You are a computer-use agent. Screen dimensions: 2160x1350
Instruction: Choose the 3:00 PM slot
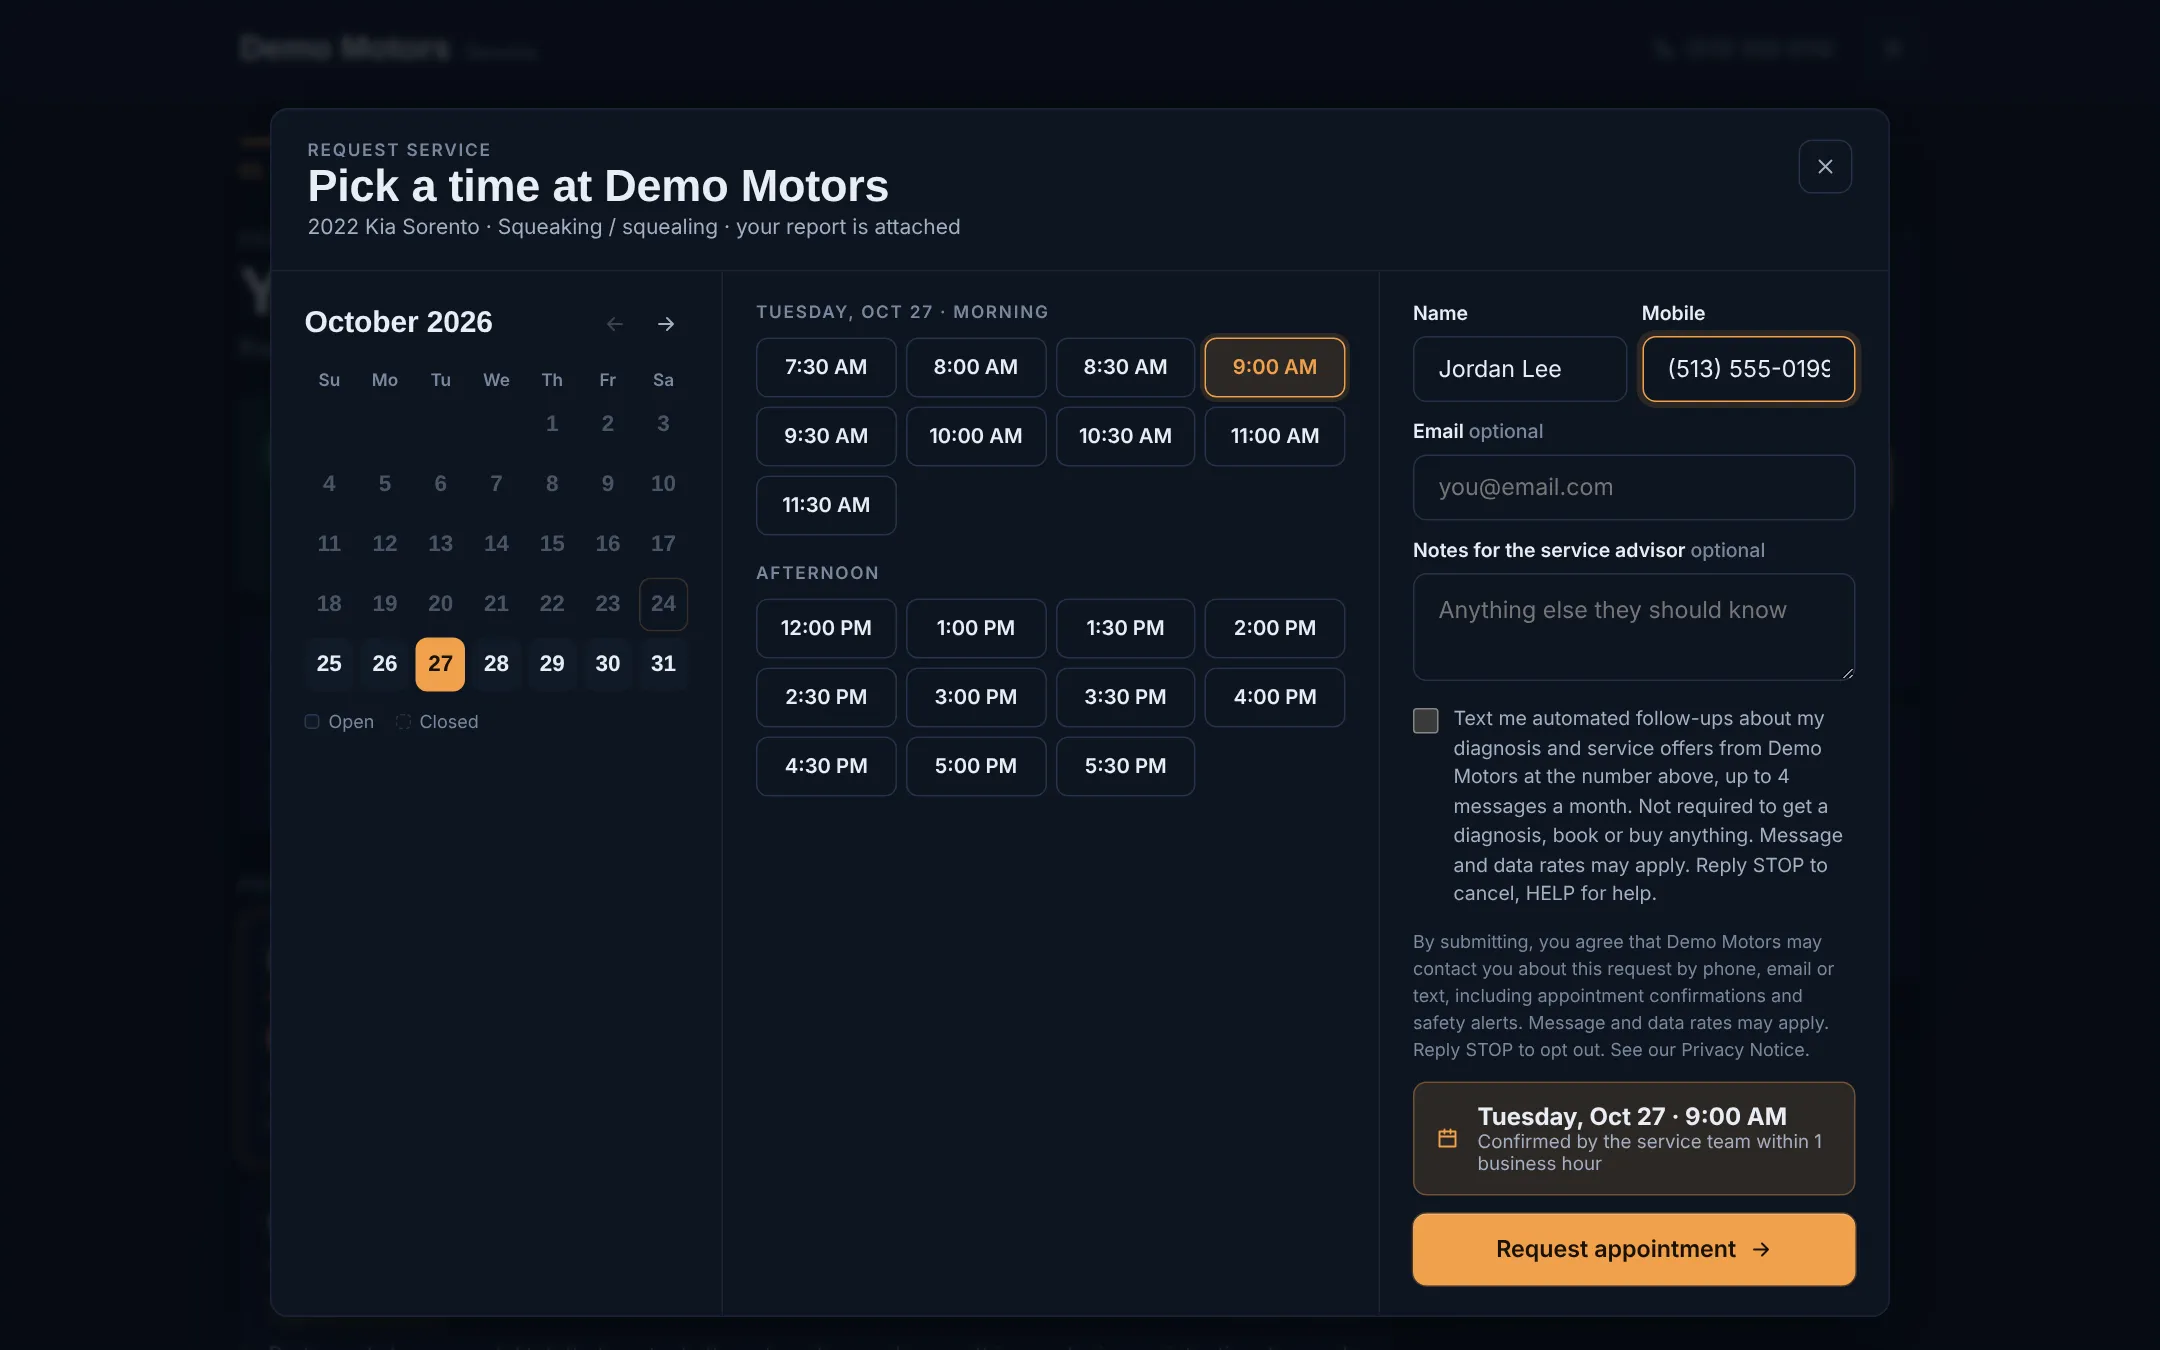click(x=976, y=697)
